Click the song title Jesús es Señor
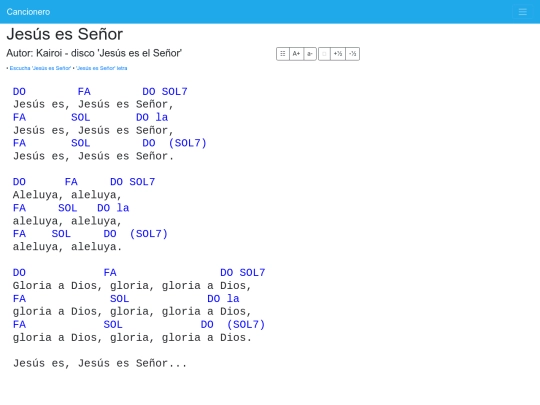This screenshot has width=540, height=405. [x=64, y=34]
